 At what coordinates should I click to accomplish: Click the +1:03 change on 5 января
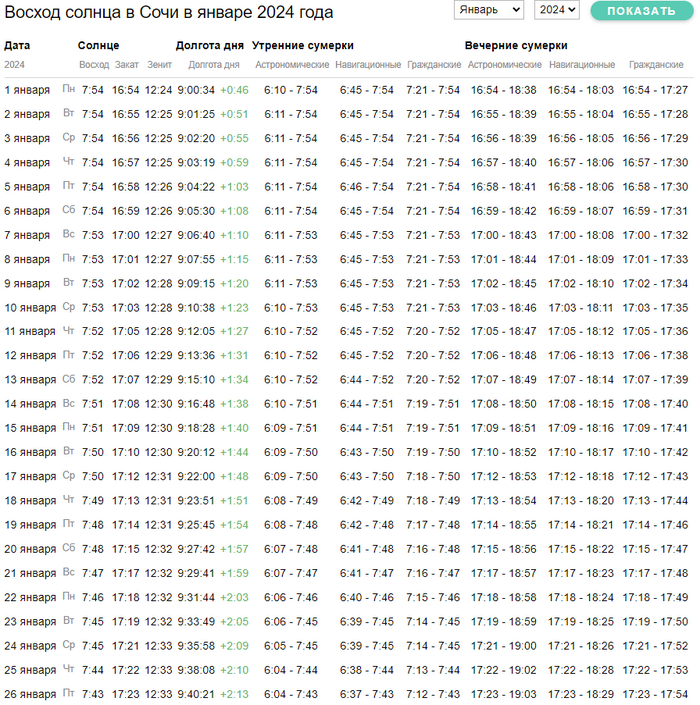(234, 187)
